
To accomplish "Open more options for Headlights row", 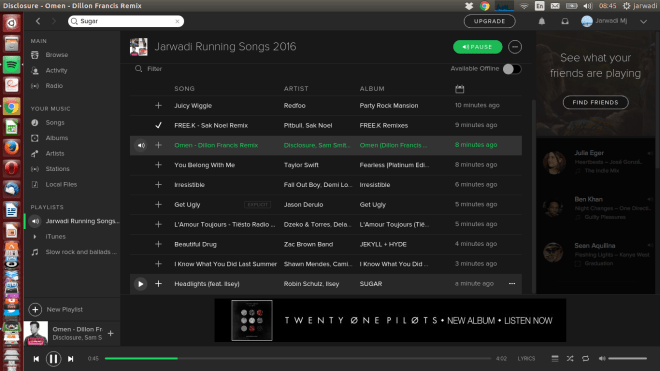I will 512,283.
